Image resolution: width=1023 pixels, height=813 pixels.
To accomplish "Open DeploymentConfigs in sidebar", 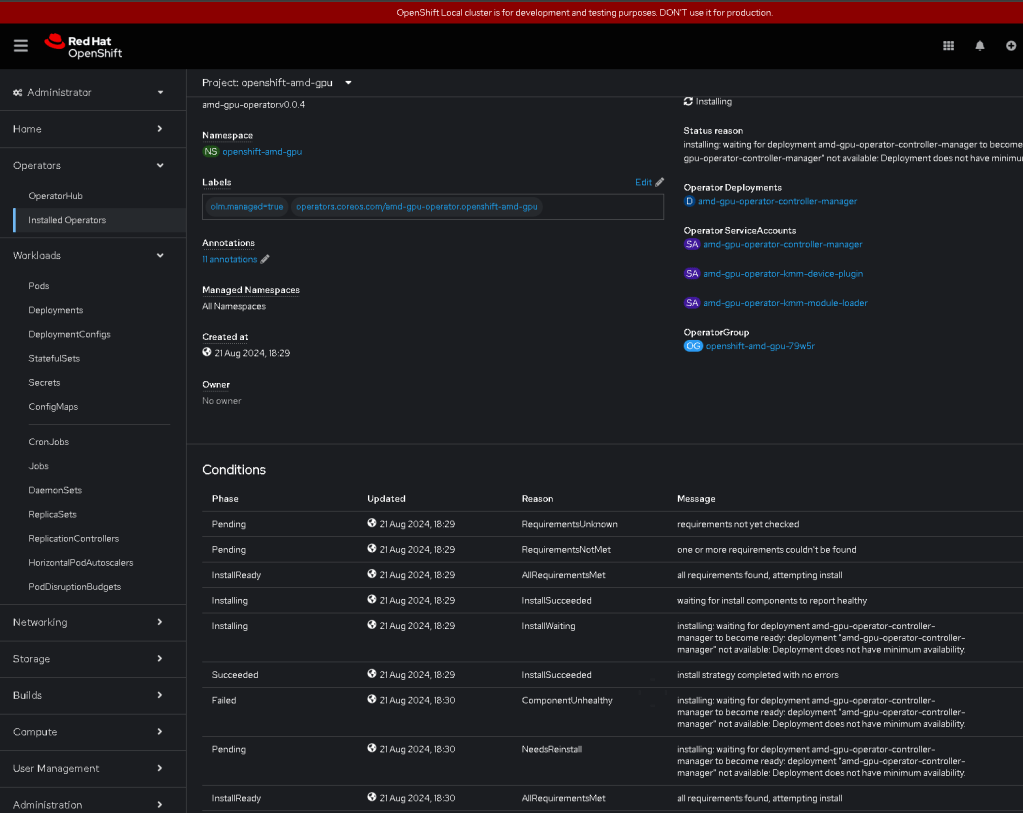I will click(x=70, y=334).
